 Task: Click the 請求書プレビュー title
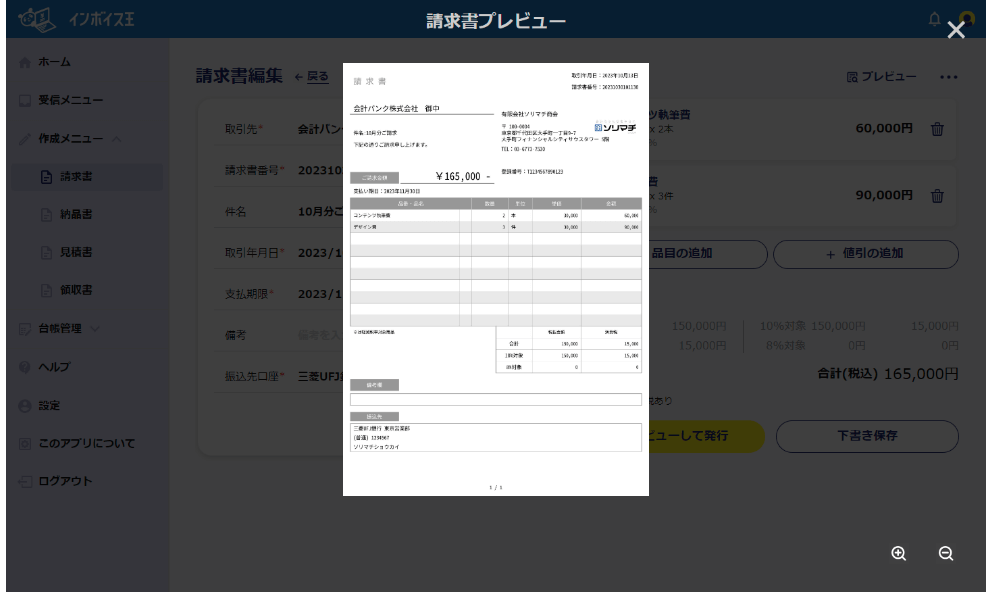click(x=495, y=21)
